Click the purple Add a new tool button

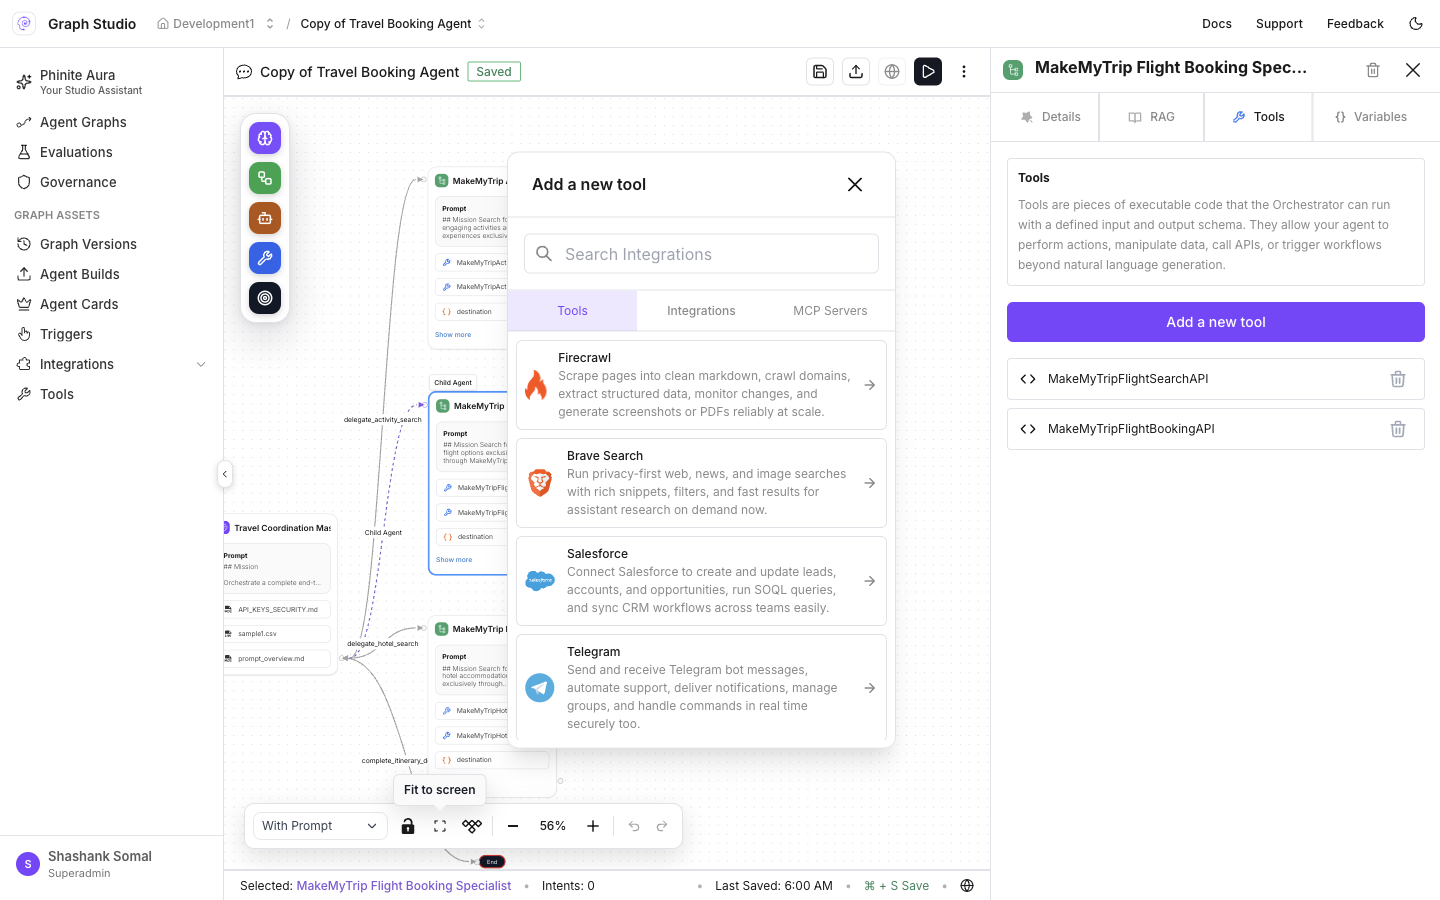click(1216, 322)
